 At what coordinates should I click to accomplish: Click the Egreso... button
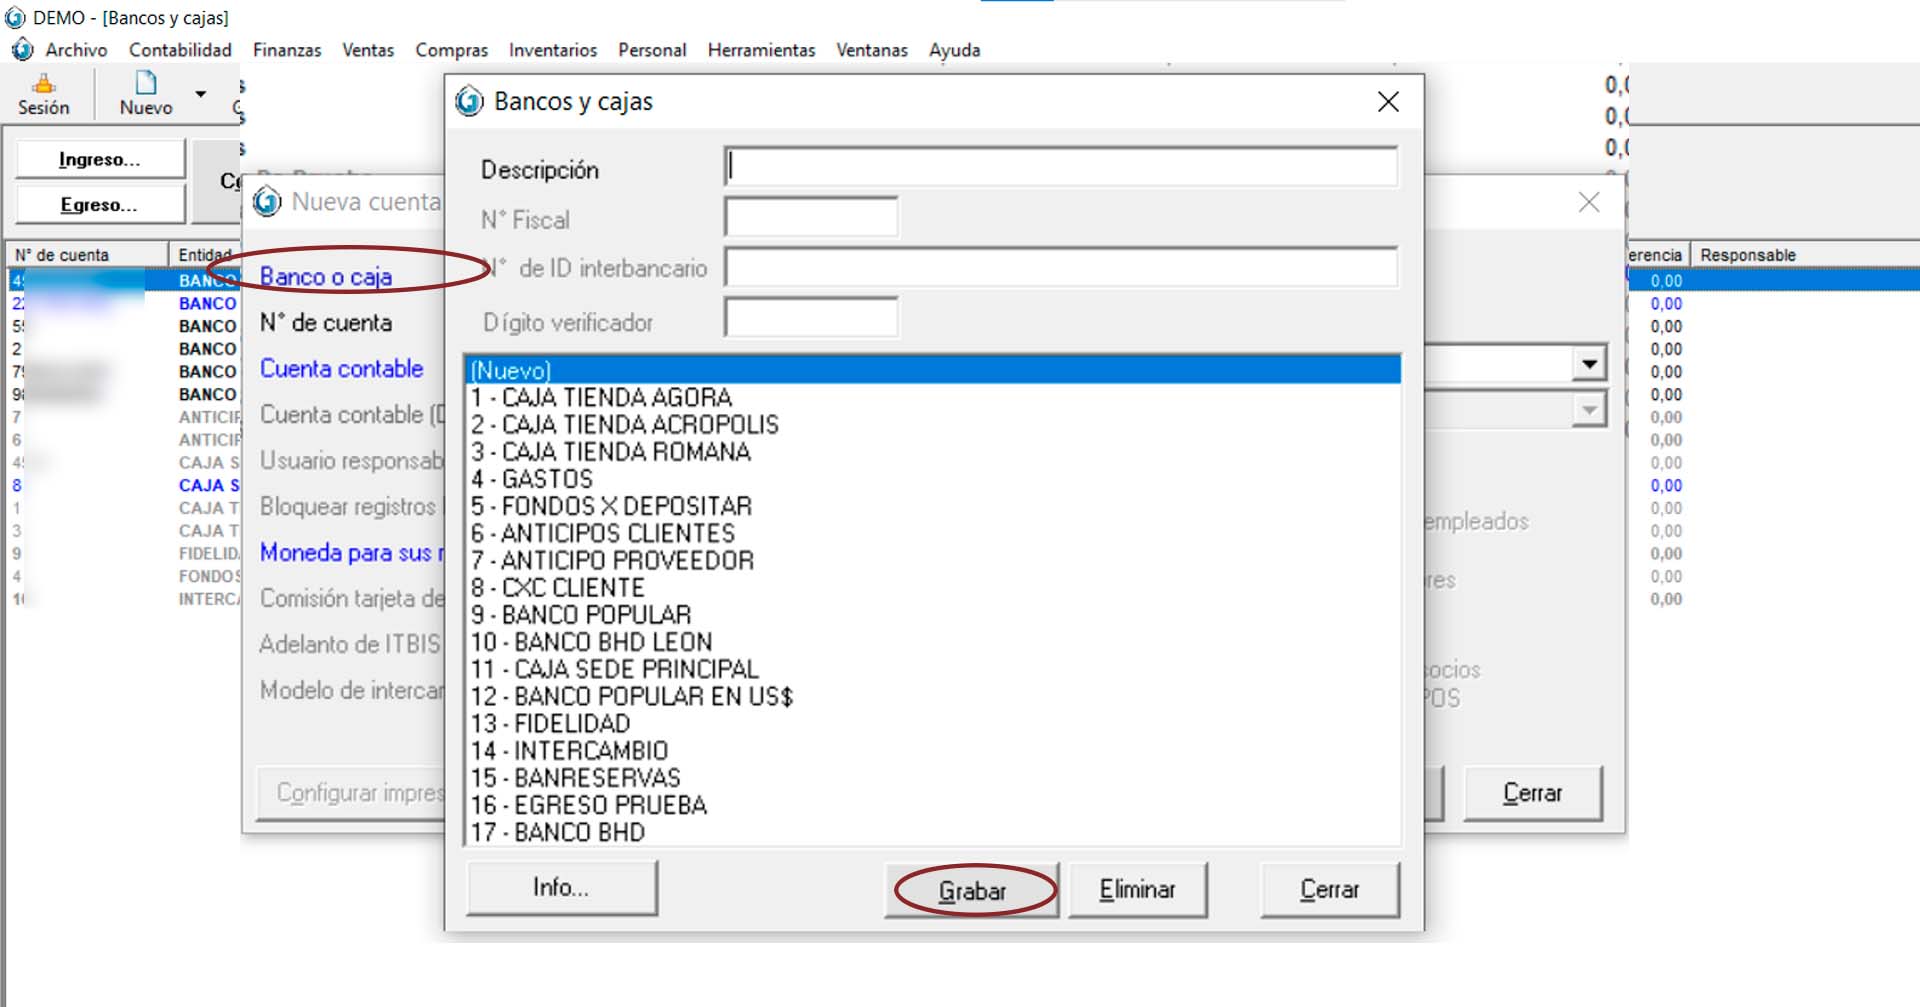[x=100, y=205]
